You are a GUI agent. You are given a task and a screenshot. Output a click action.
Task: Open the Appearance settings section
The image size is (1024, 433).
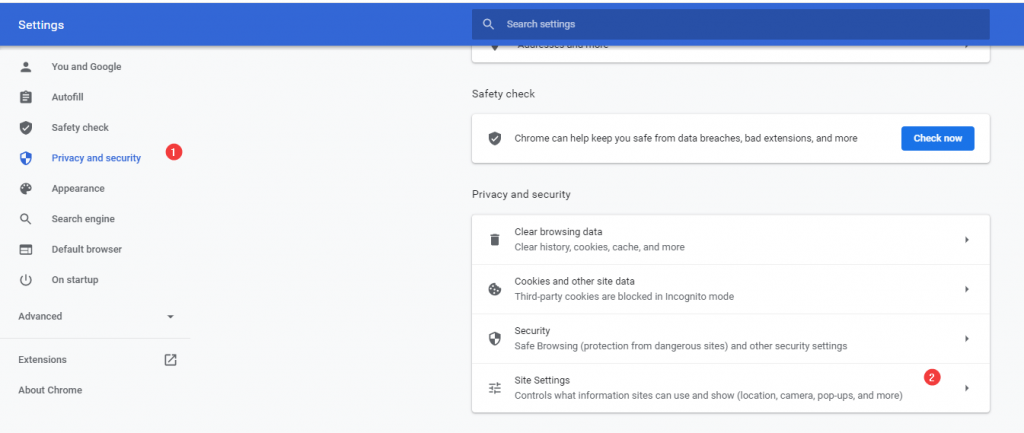click(78, 189)
